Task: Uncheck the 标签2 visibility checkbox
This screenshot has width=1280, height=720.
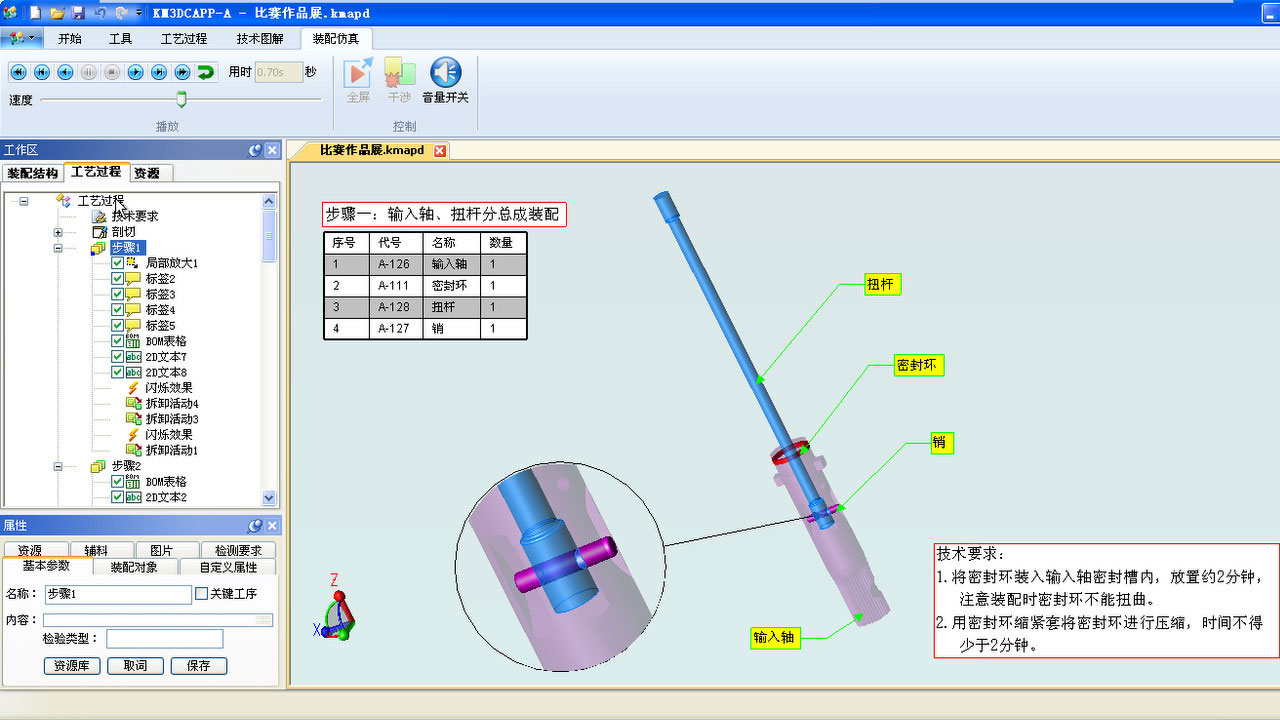Action: [118, 279]
